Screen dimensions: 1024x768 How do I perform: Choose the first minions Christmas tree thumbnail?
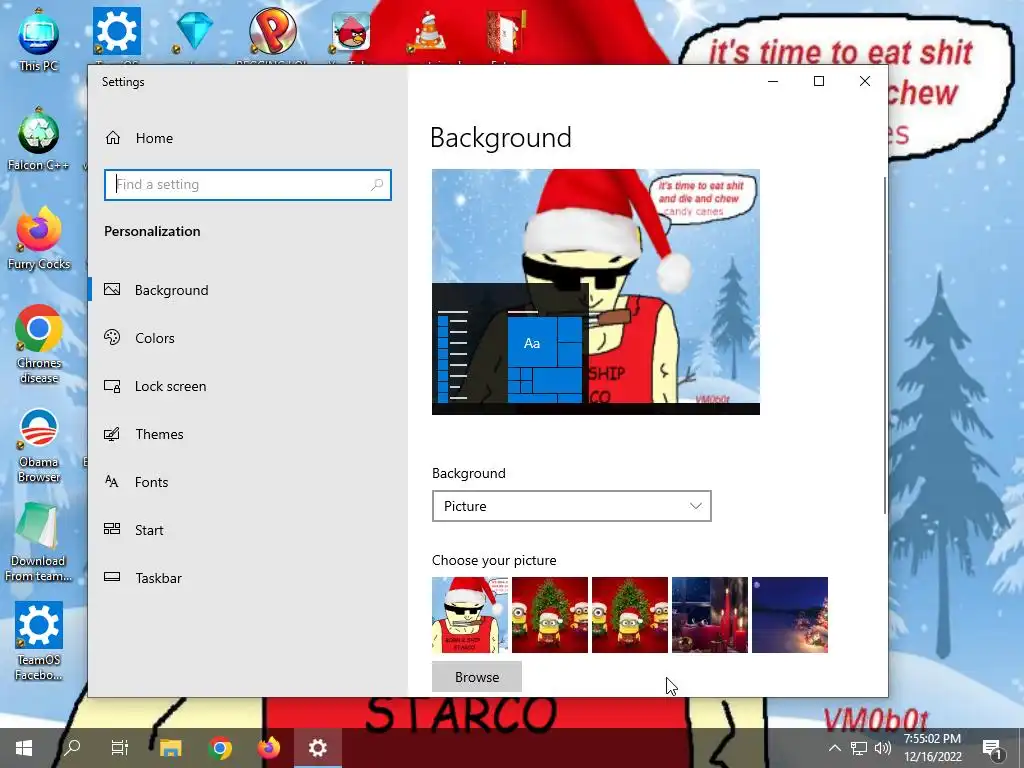pyautogui.click(x=550, y=615)
